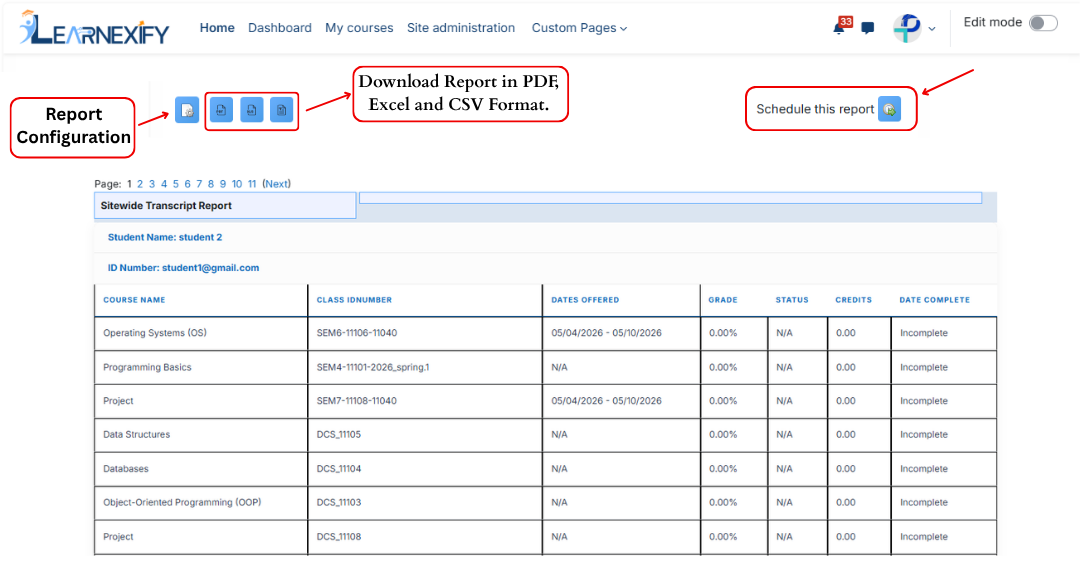Toggle Edit mode switch
1080x566 pixels.
click(1043, 23)
